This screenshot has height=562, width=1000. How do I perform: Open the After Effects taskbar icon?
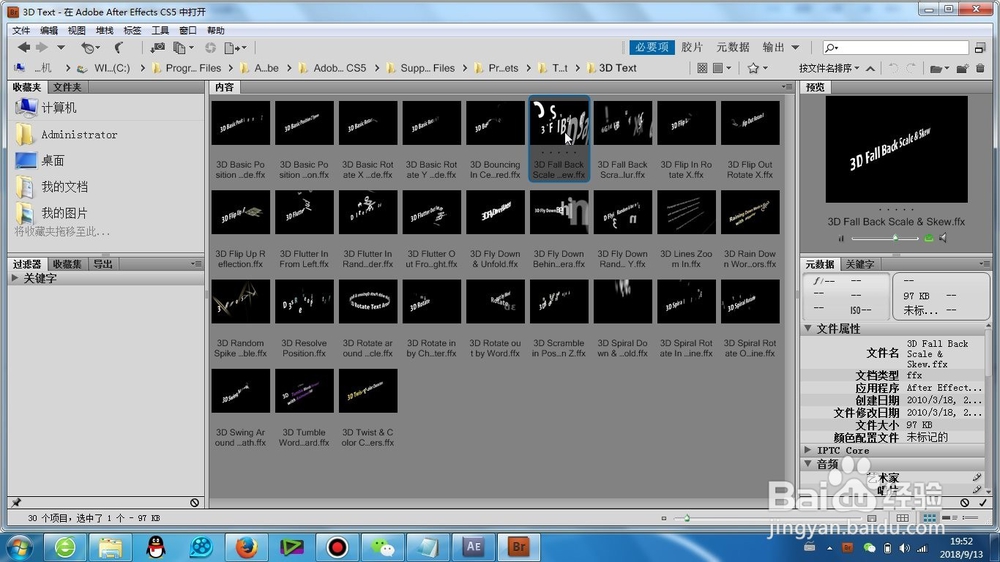[x=473, y=547]
